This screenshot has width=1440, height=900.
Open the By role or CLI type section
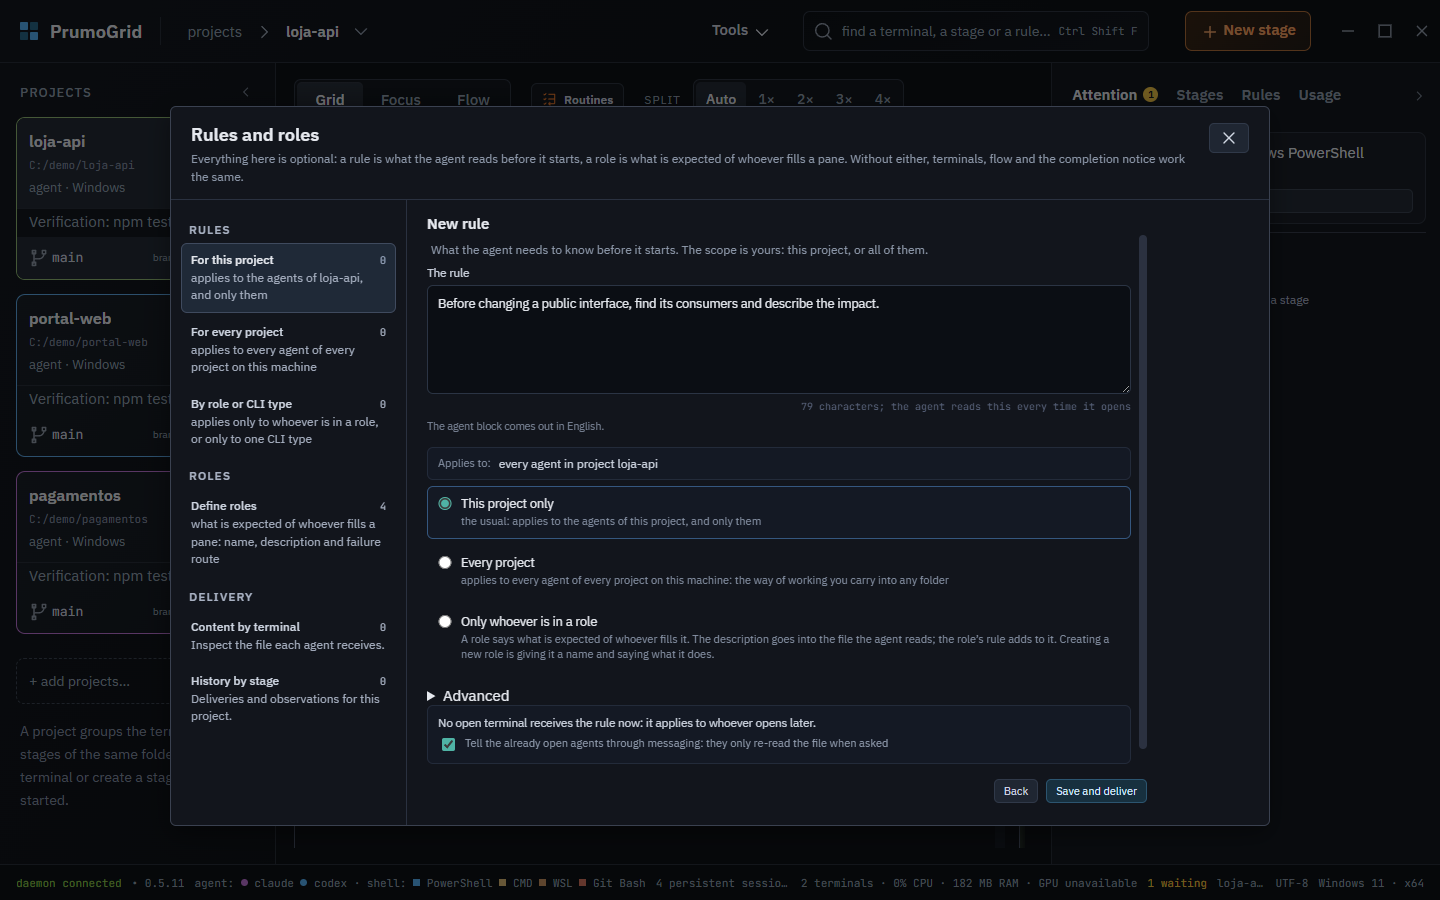(288, 422)
